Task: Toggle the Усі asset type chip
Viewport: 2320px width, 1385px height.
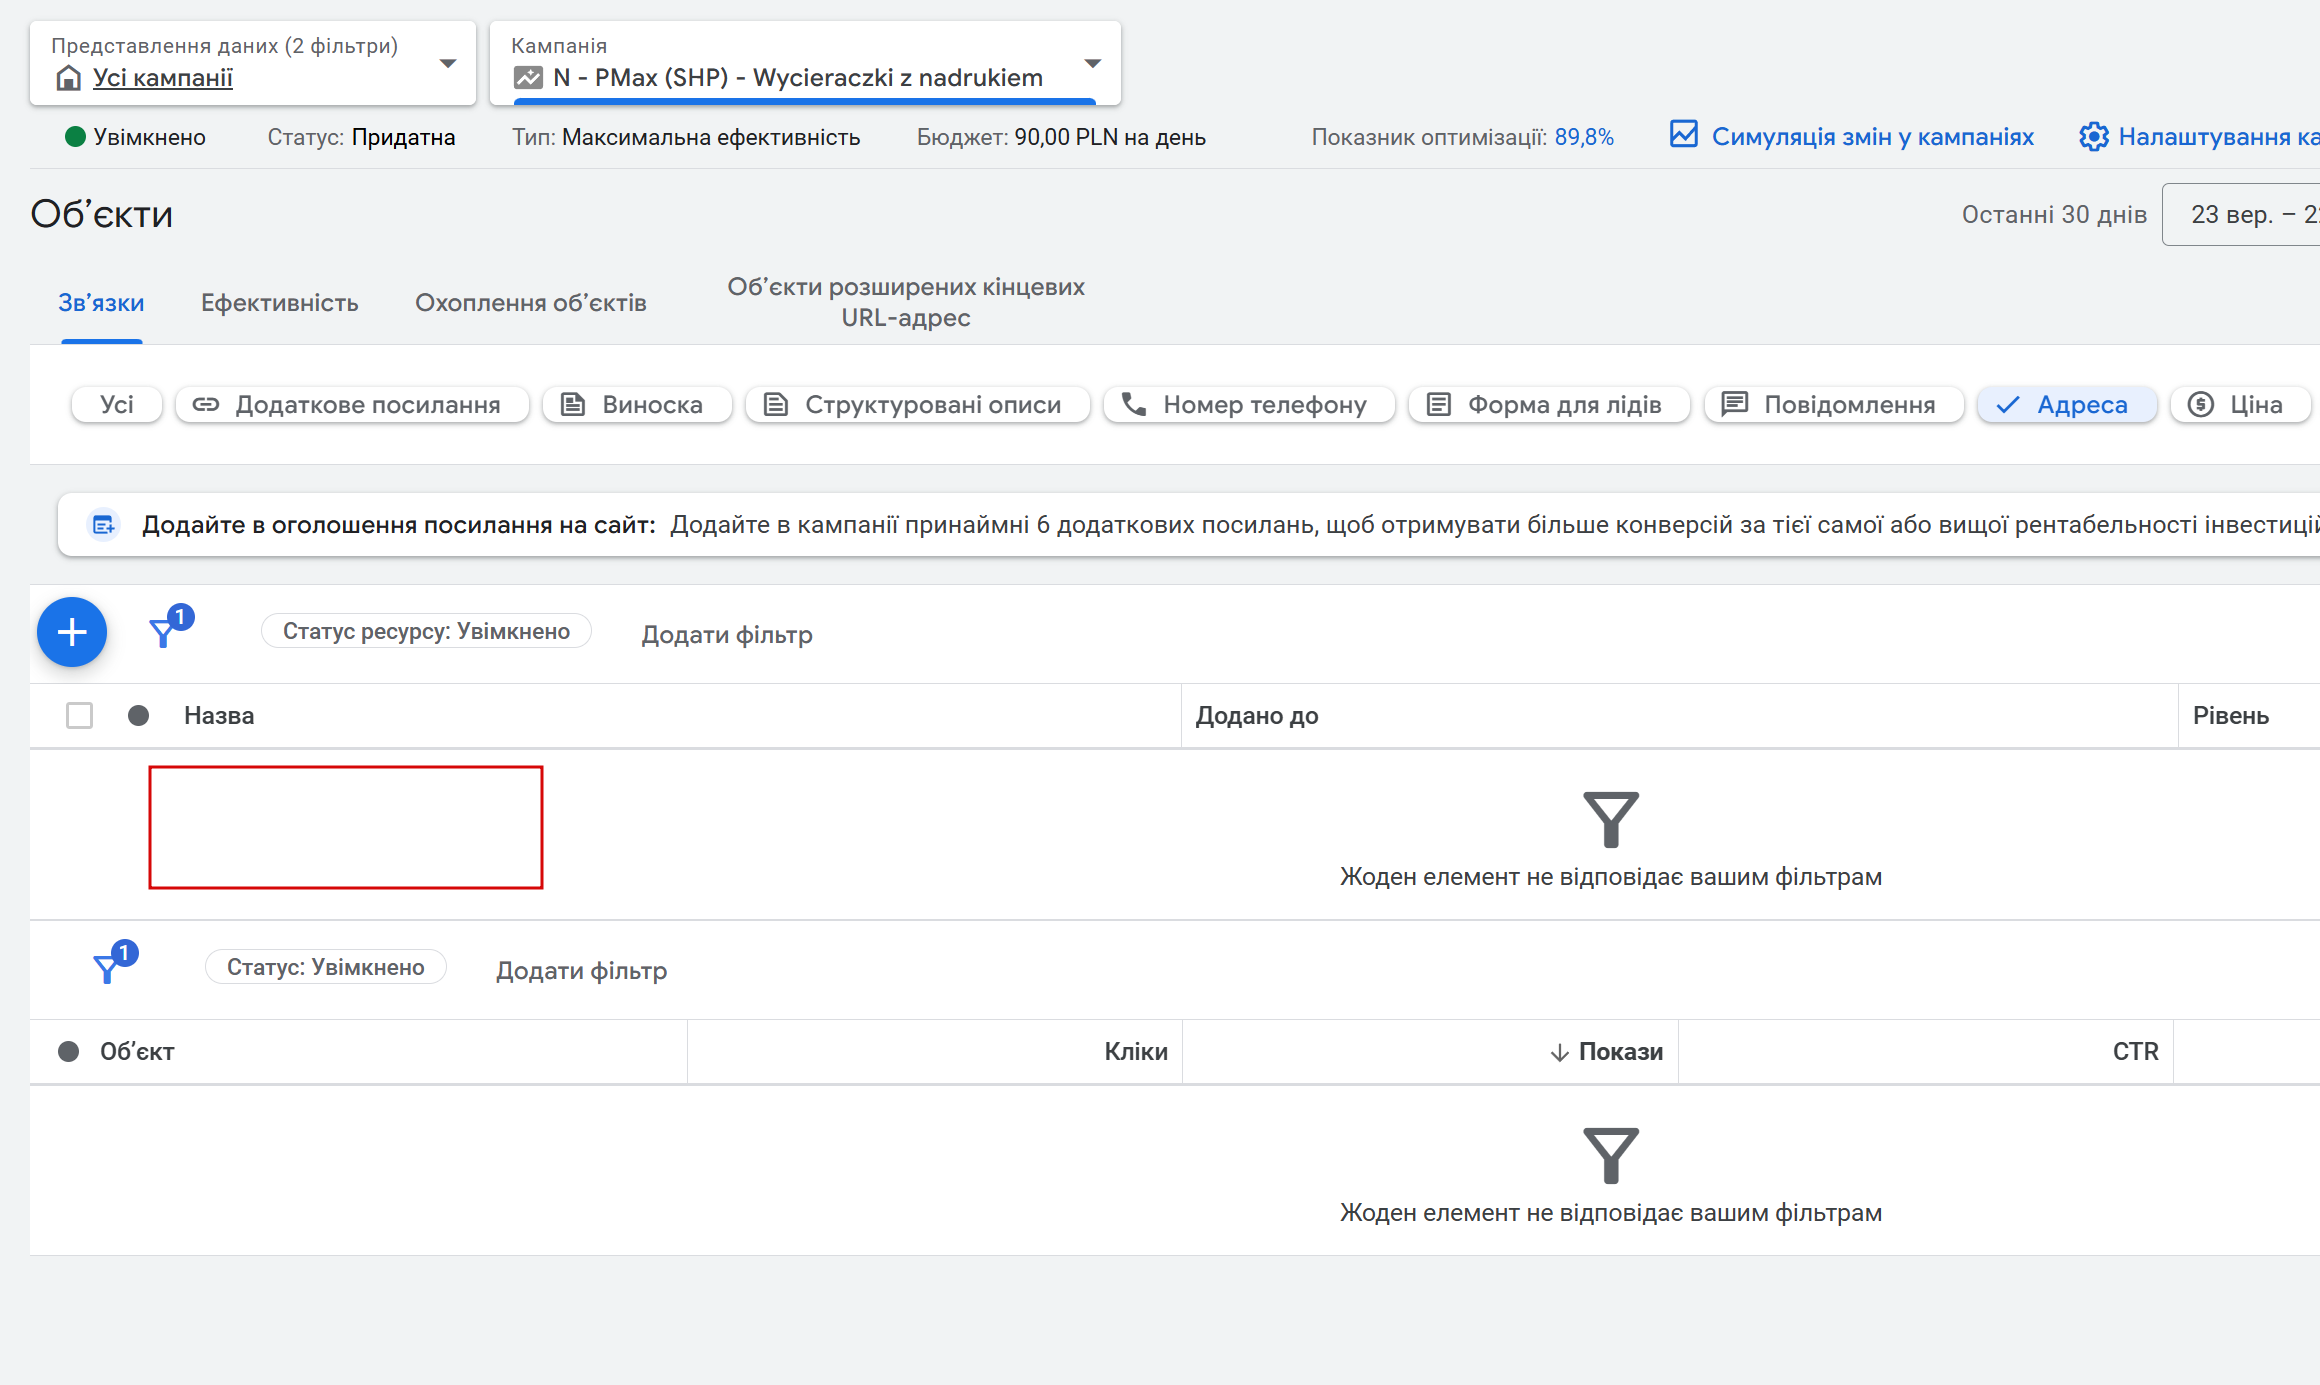Action: point(116,405)
